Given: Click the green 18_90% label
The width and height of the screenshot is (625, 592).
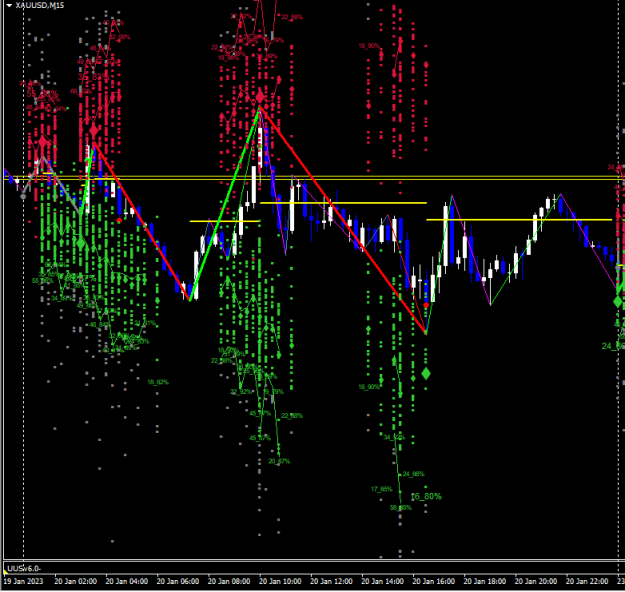Looking at the screenshot, I should (369, 387).
